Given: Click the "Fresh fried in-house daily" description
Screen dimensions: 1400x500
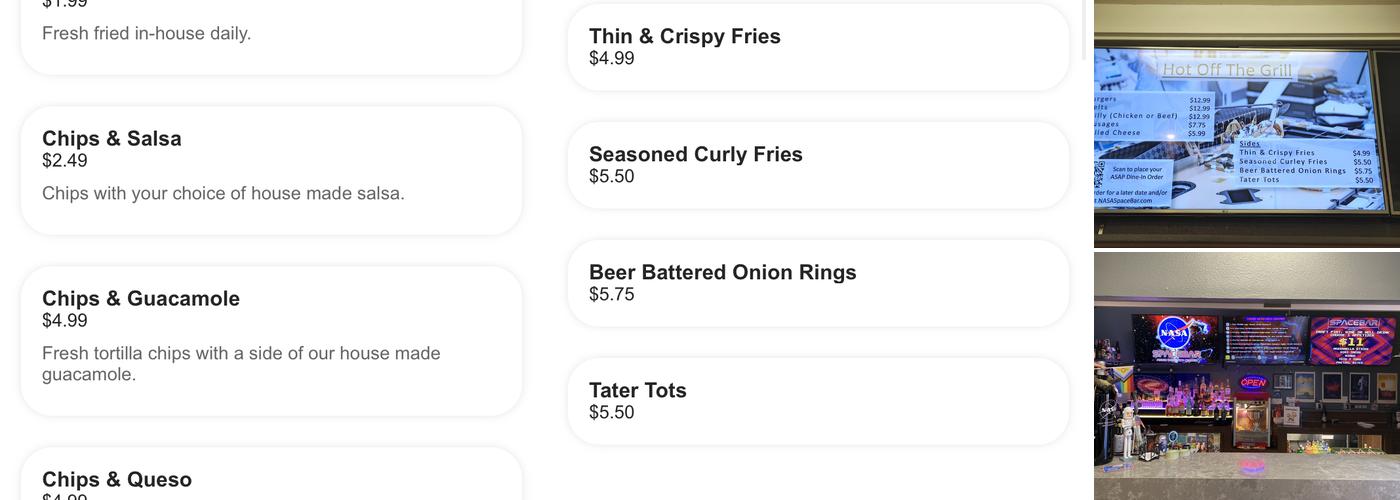Looking at the screenshot, I should [146, 34].
